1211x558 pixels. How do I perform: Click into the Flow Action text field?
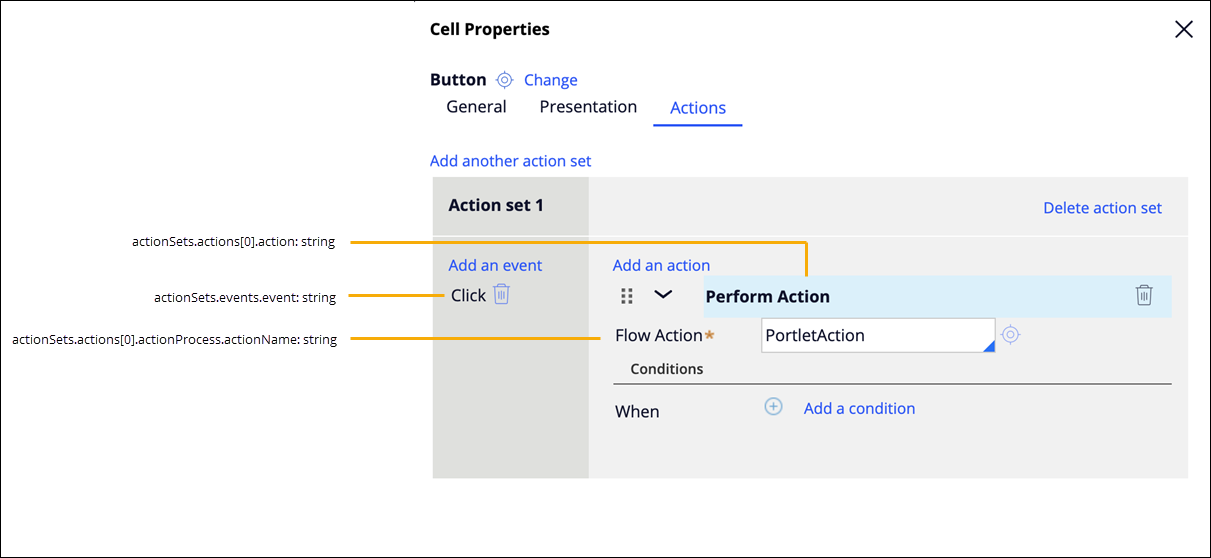(870, 336)
